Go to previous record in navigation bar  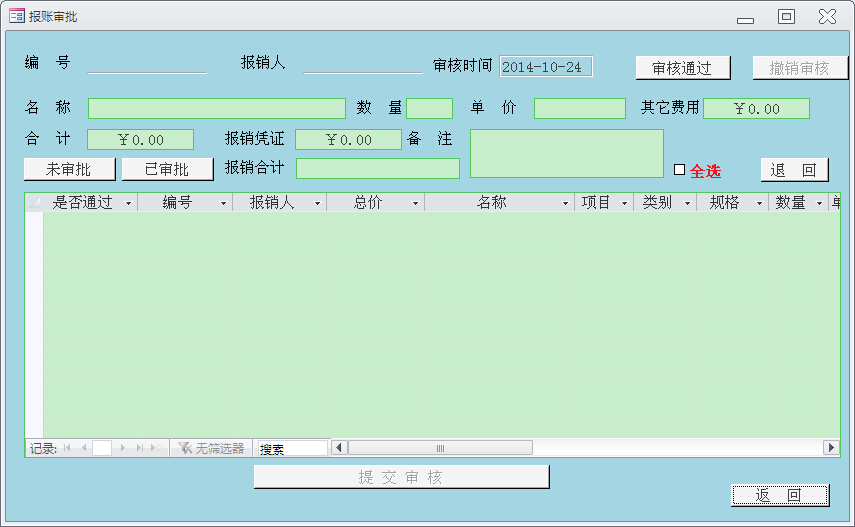84,448
